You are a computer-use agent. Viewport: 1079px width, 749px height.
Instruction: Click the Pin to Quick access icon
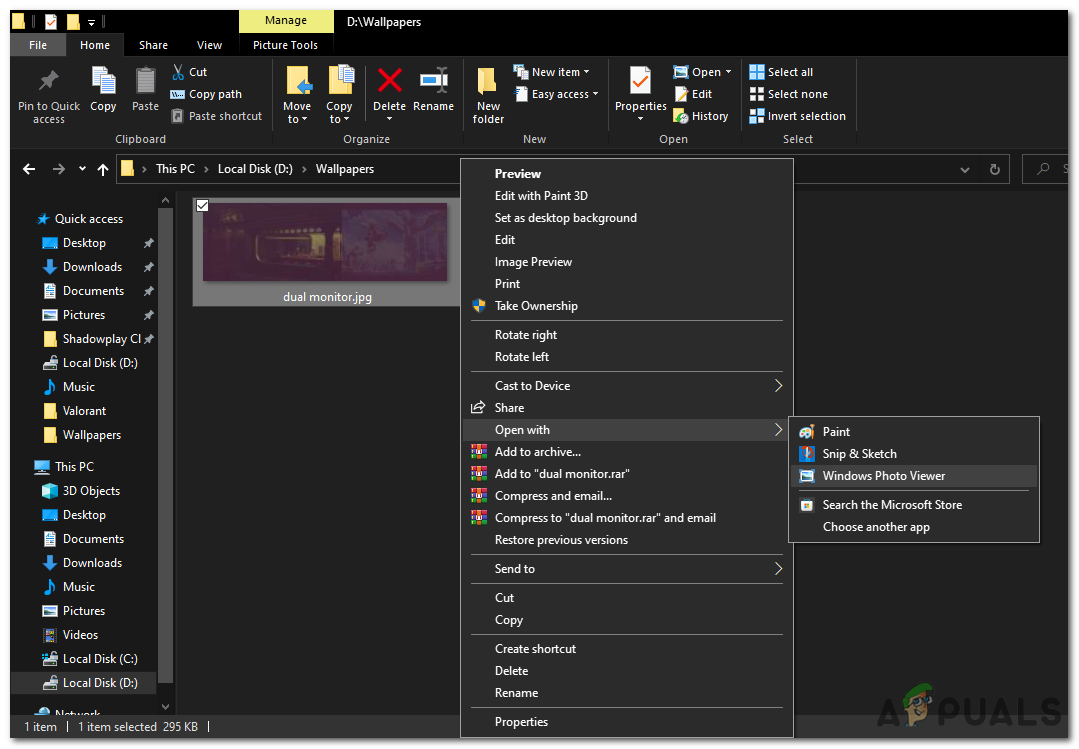48,80
